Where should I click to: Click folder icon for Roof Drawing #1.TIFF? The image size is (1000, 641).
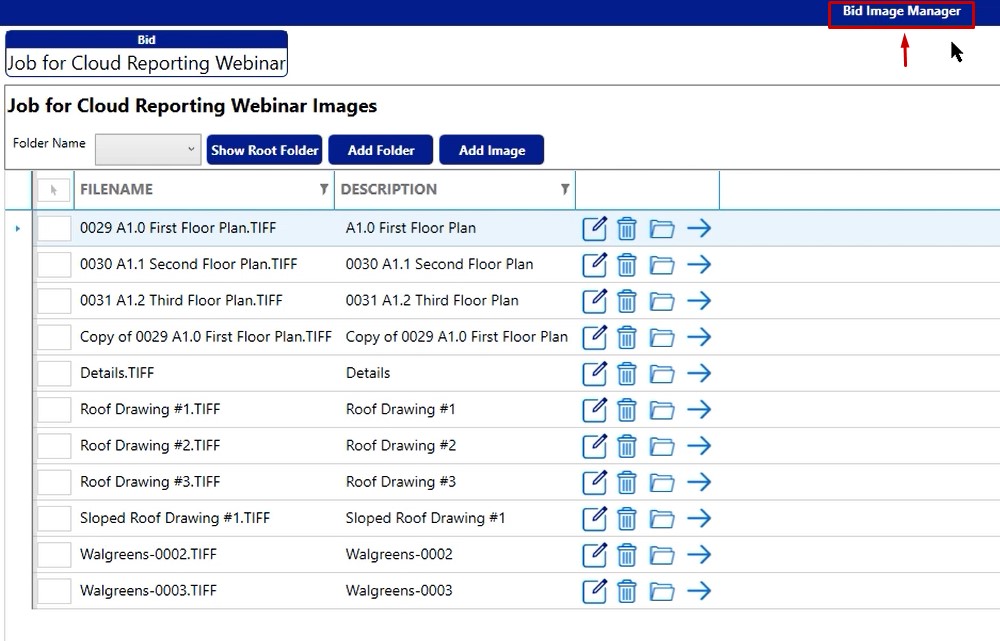(x=661, y=410)
